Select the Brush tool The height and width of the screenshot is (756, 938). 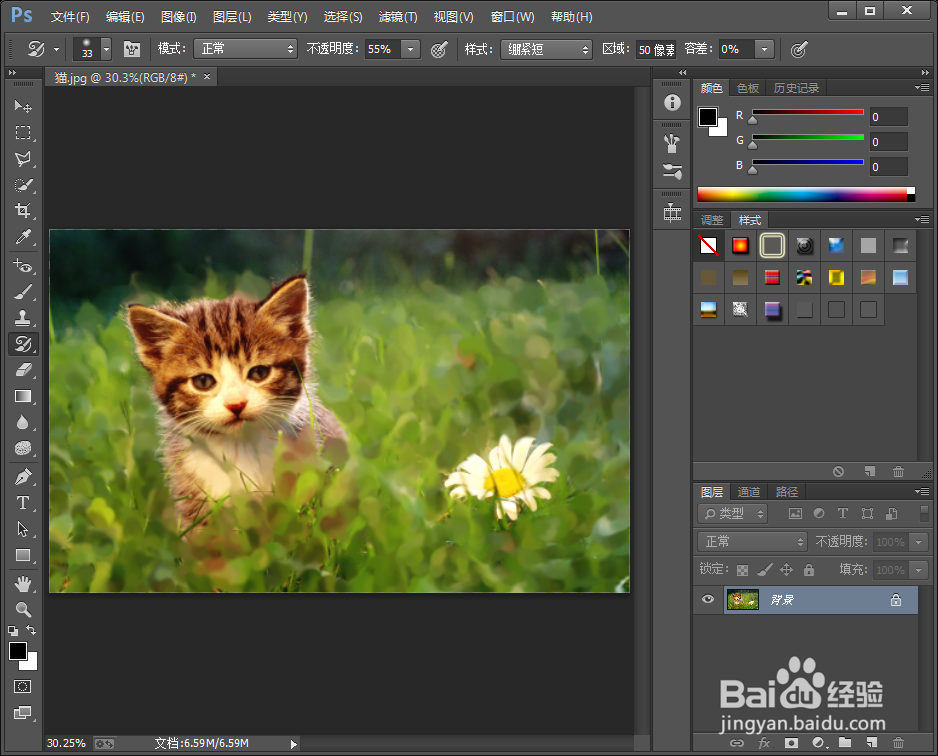click(x=24, y=291)
